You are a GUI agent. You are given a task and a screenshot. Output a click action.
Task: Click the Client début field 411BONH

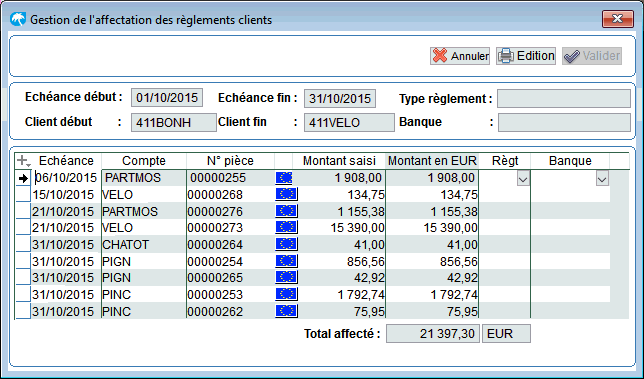[x=173, y=122]
